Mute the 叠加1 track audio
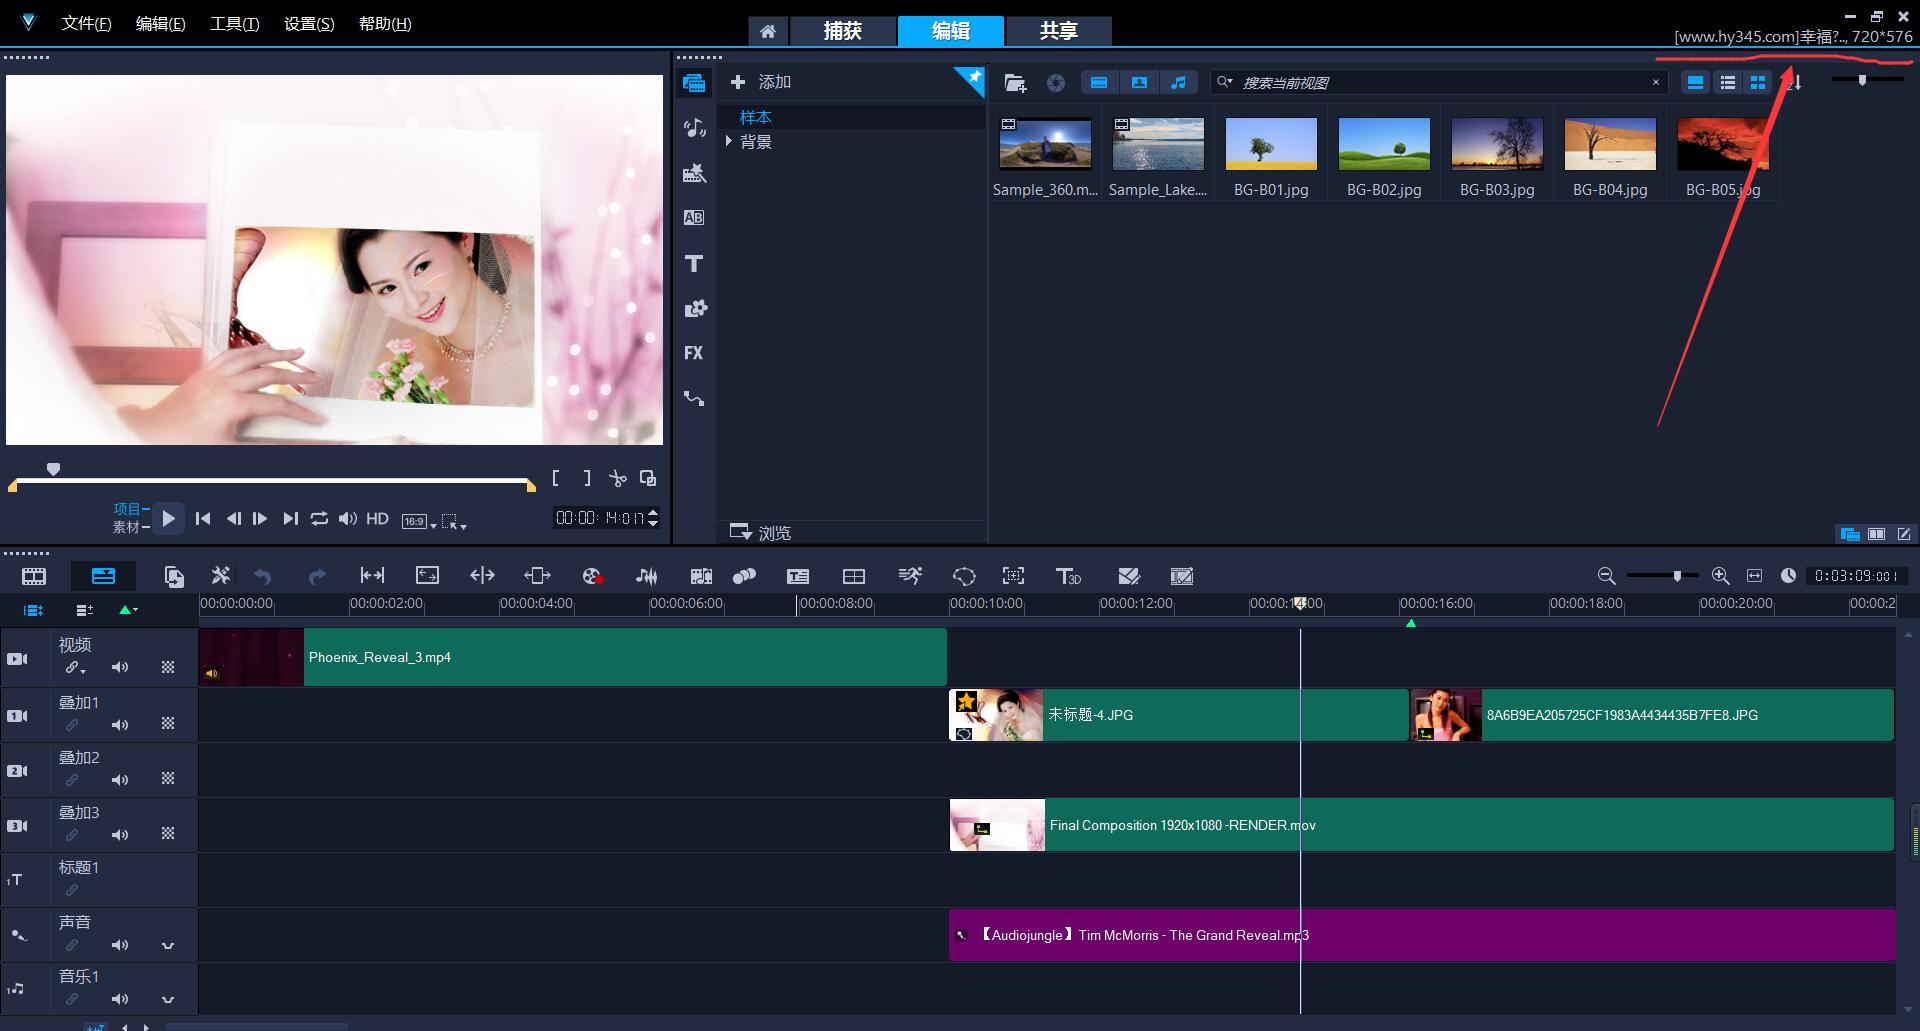 (x=120, y=725)
